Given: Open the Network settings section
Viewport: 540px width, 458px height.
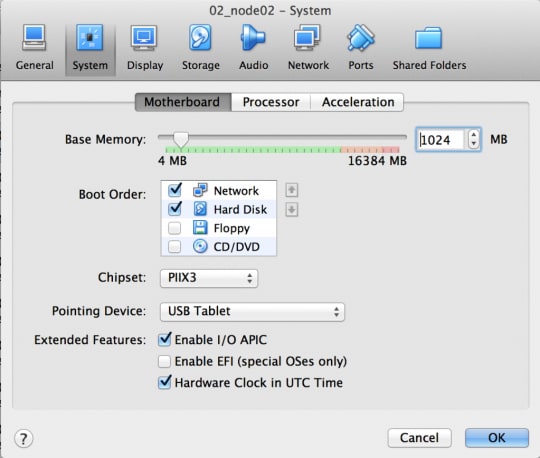Looking at the screenshot, I should pos(308,48).
